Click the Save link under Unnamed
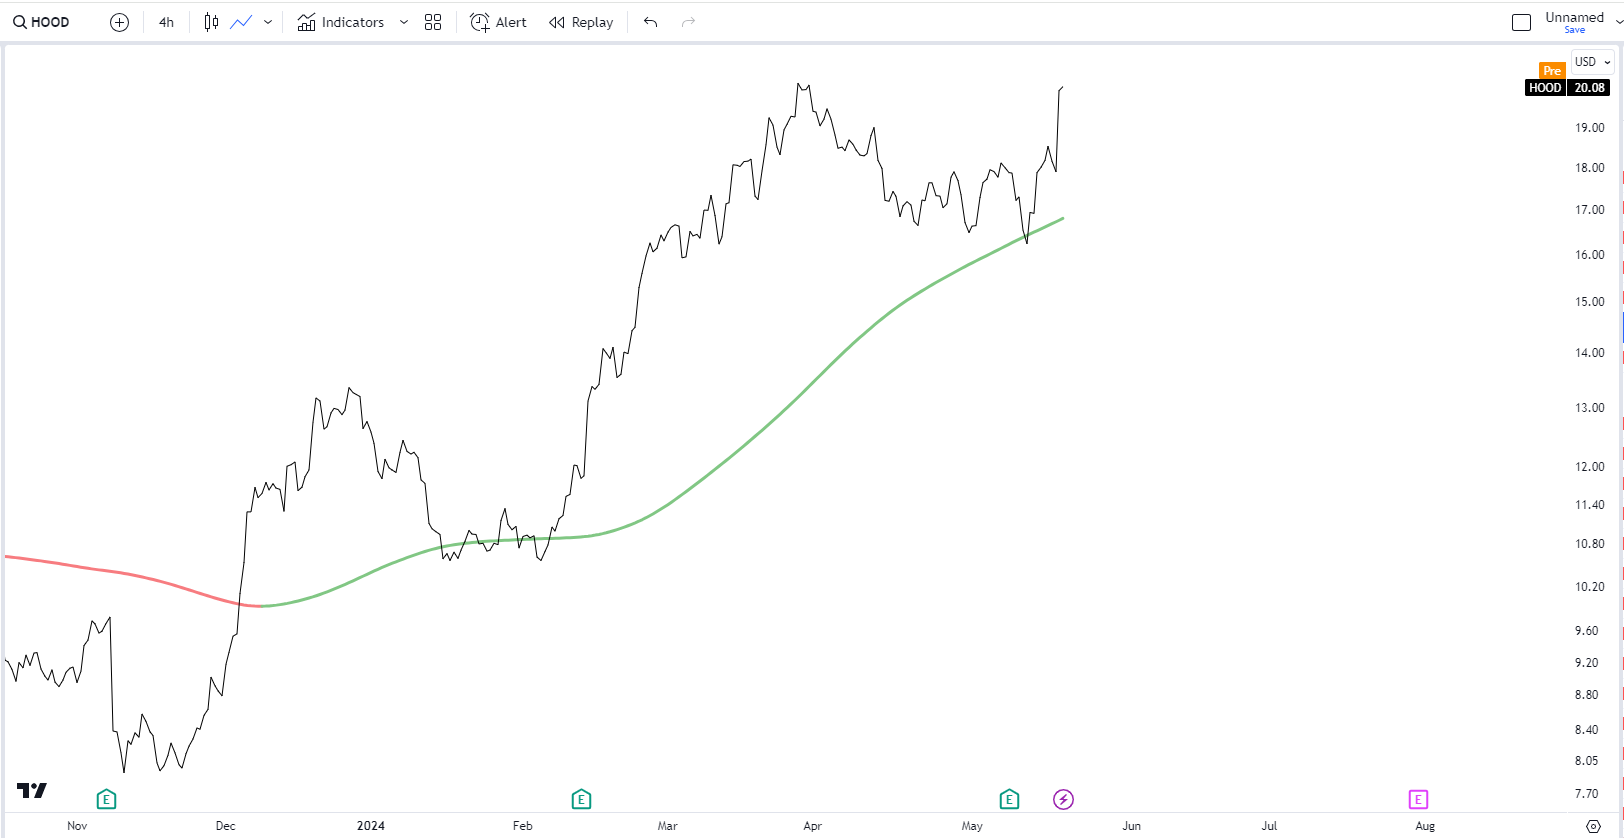1624x838 pixels. (1575, 30)
